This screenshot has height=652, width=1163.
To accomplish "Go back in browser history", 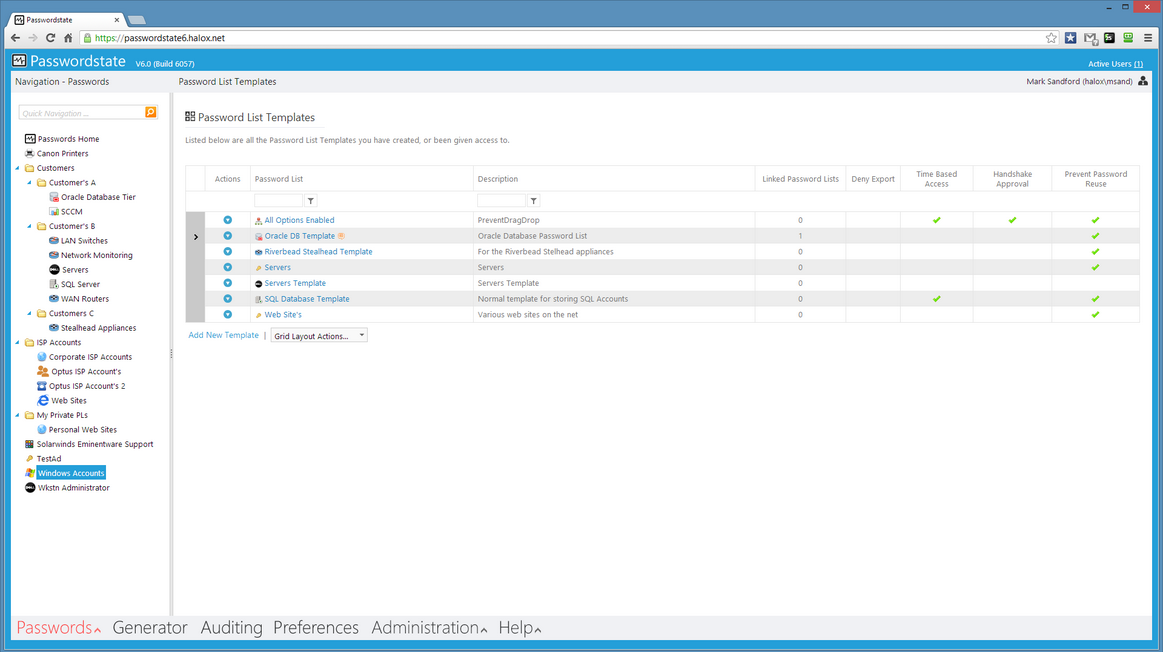I will click(x=16, y=38).
